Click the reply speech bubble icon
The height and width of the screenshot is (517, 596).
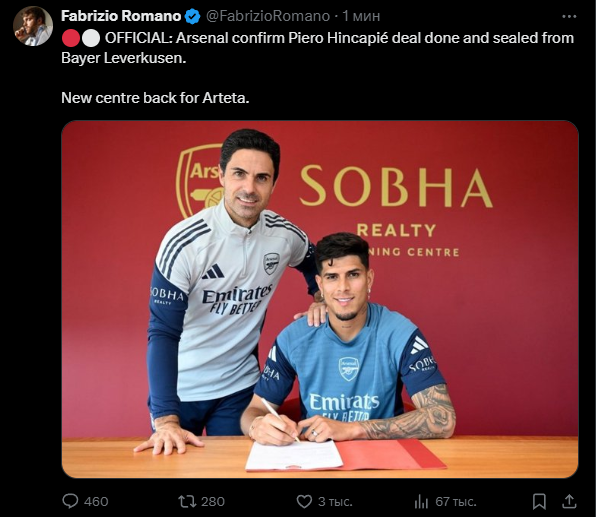point(70,501)
